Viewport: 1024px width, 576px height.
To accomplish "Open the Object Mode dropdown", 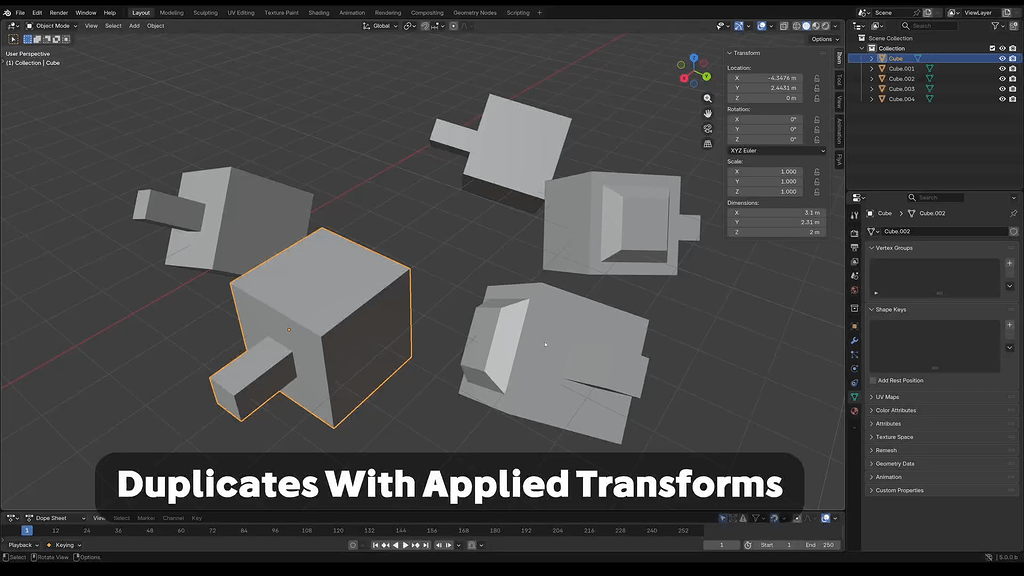I will tap(52, 26).
